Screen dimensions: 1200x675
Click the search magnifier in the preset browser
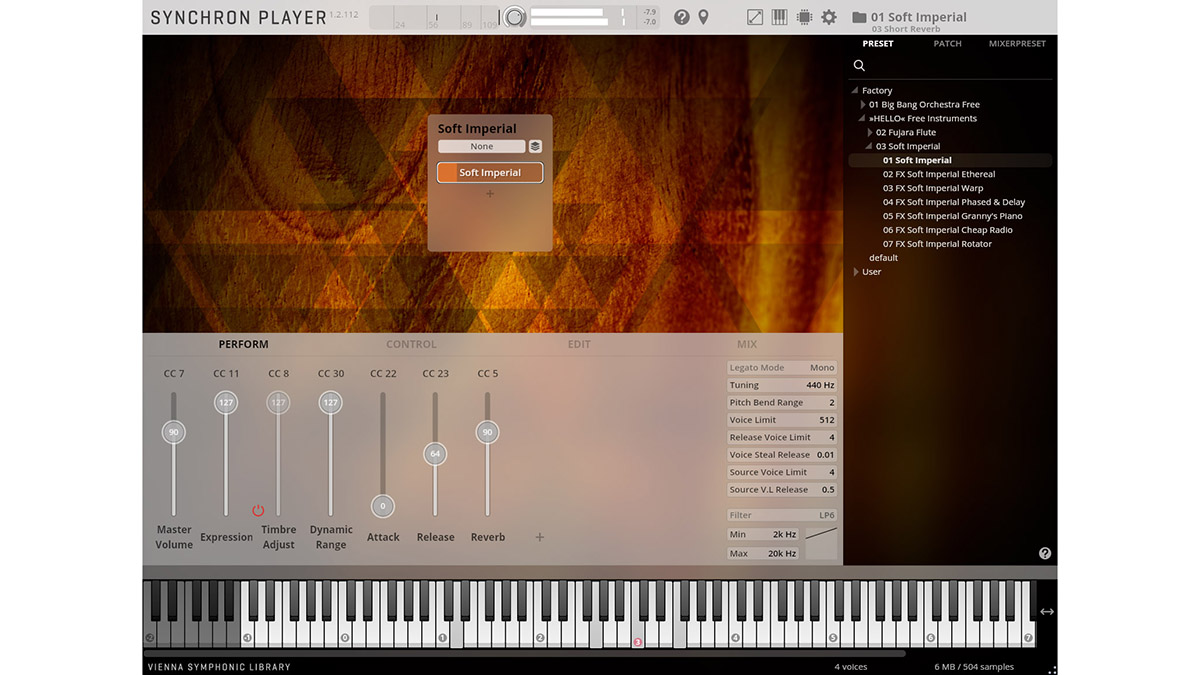point(859,65)
